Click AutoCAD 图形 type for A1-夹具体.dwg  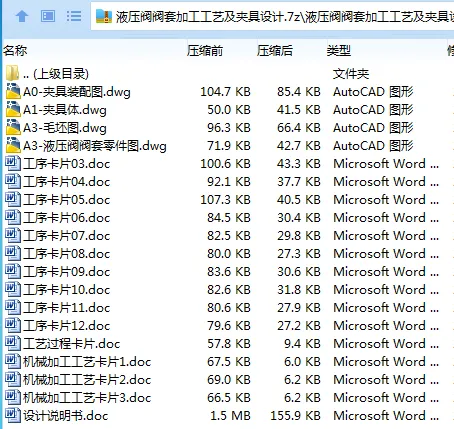click(x=373, y=110)
